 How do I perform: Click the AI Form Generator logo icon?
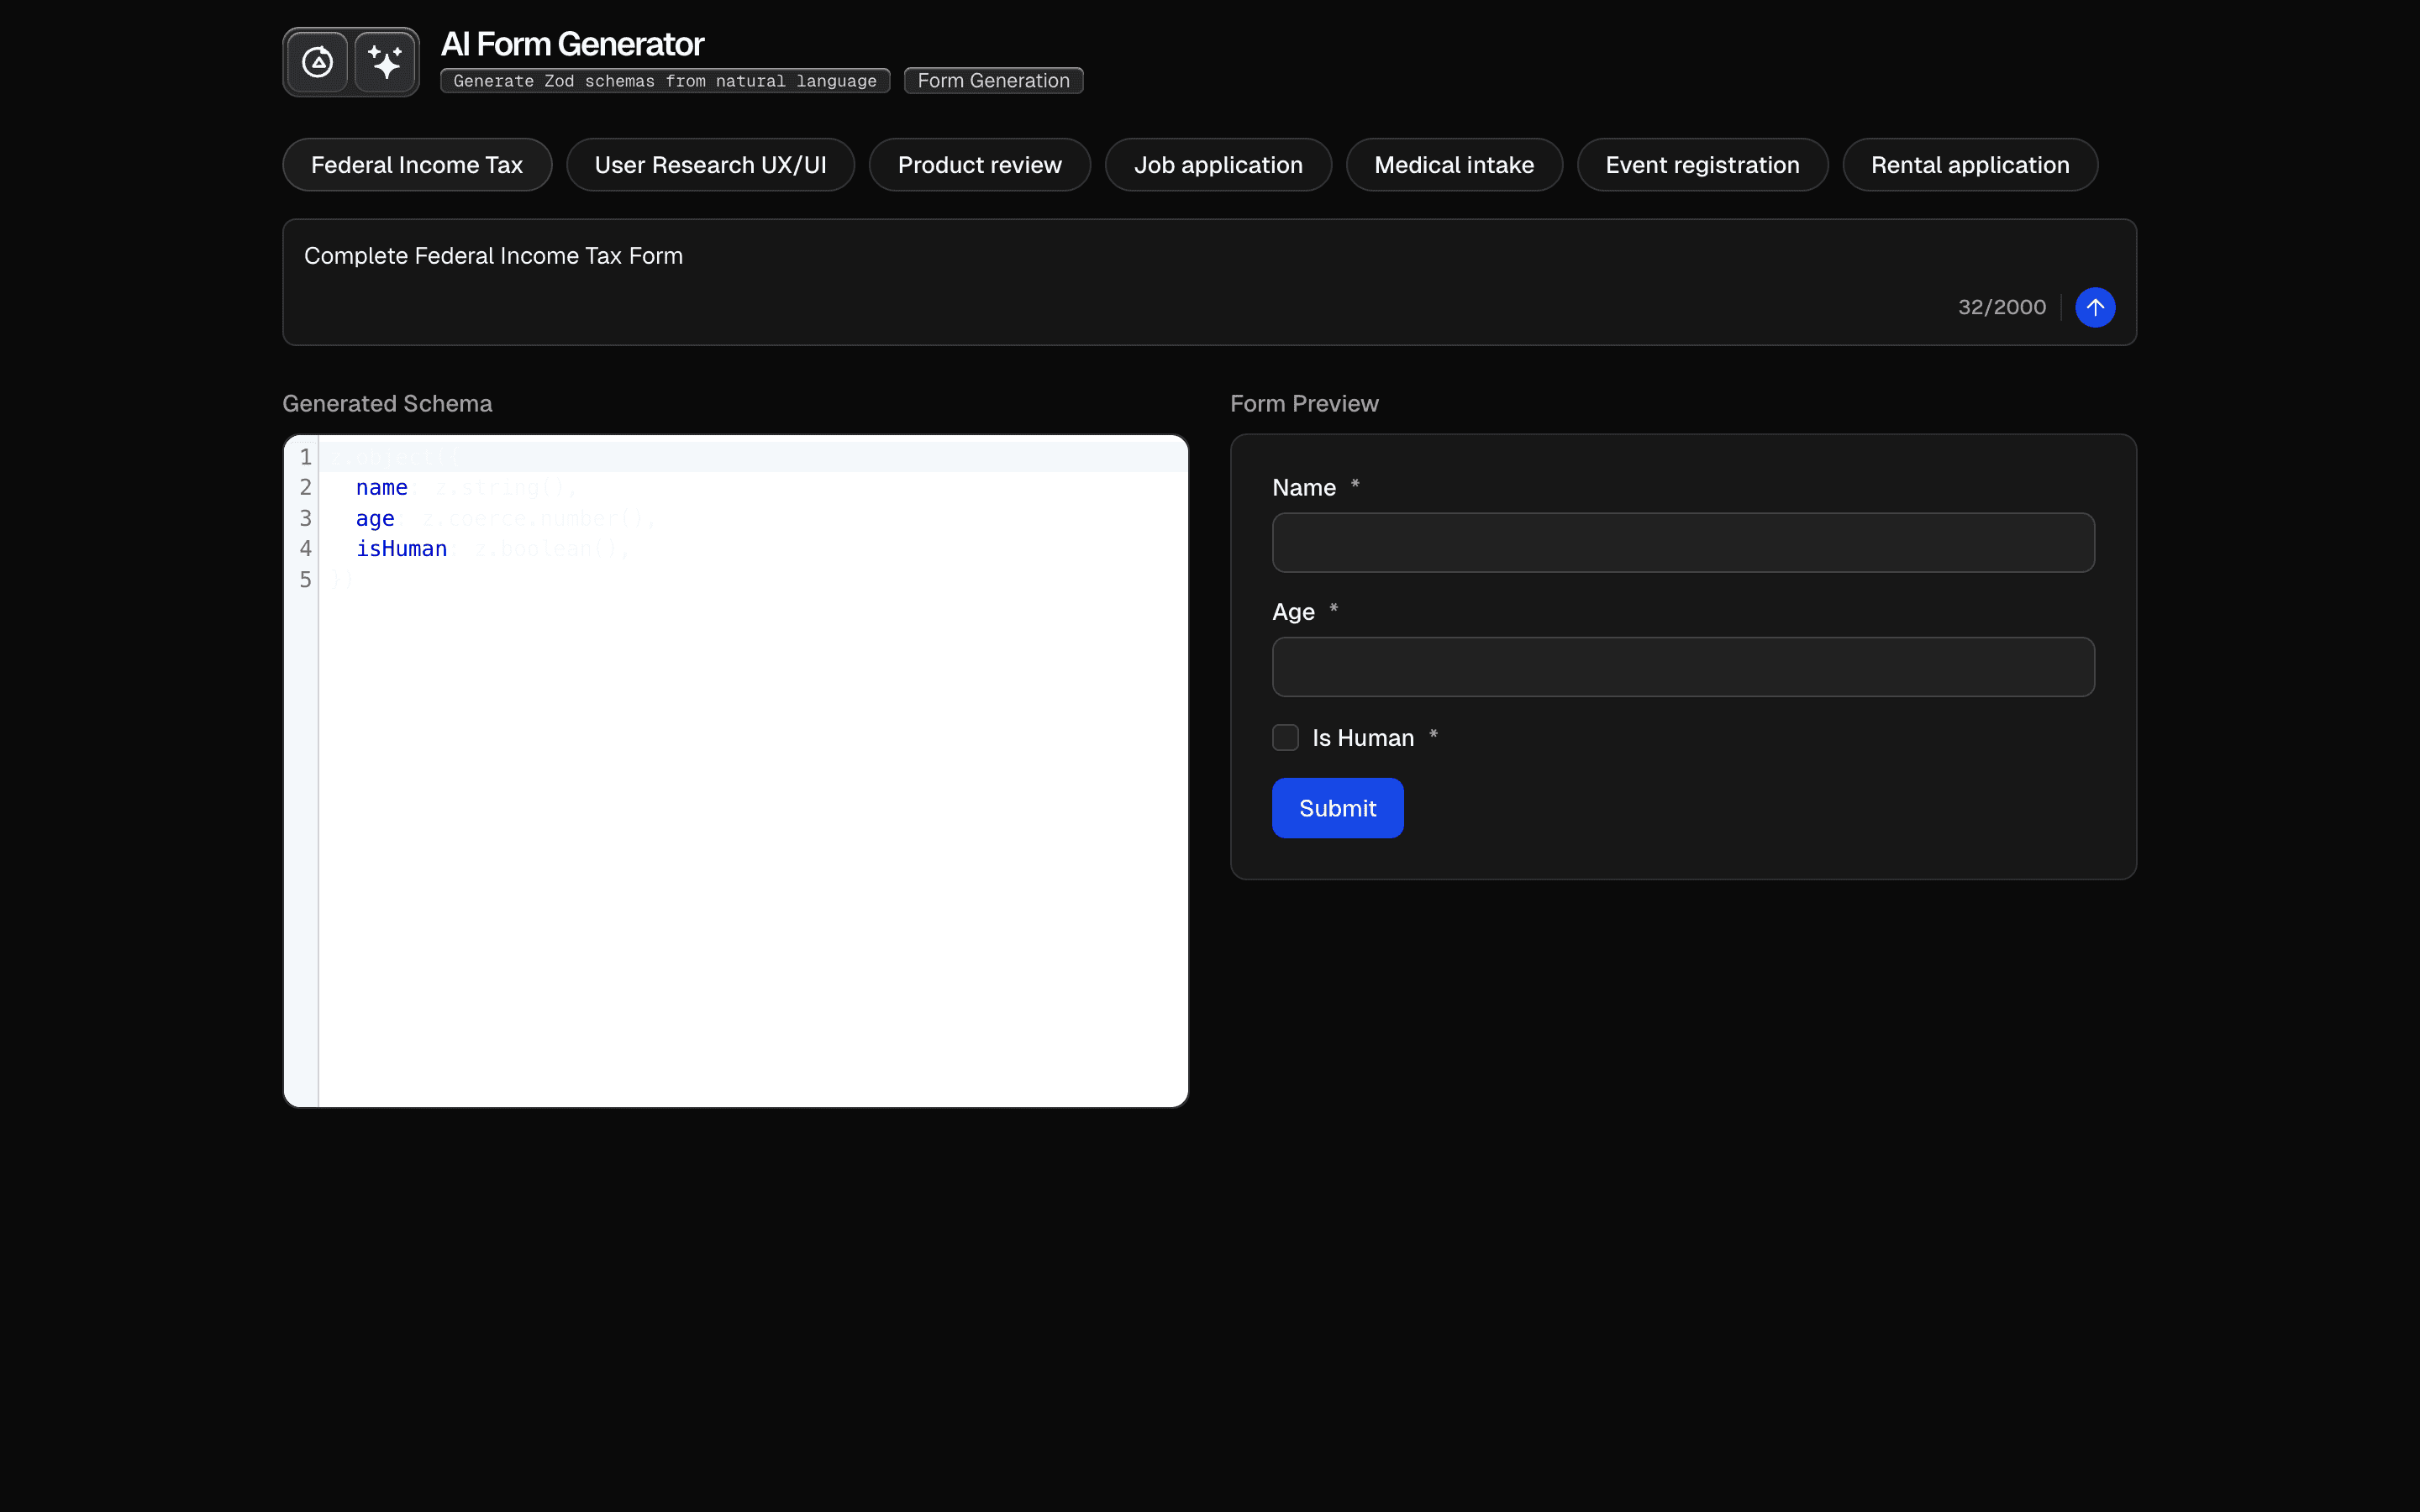(316, 61)
